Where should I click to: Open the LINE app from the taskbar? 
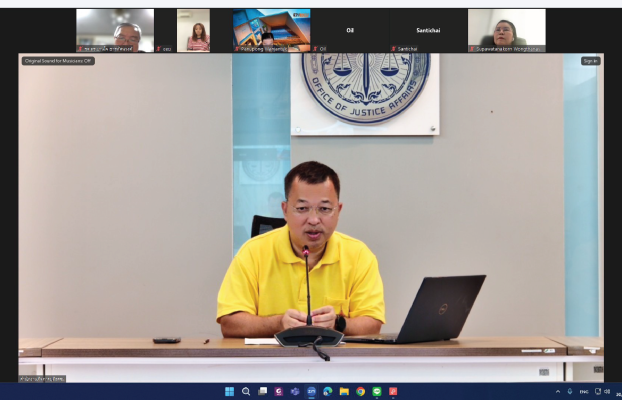pyautogui.click(x=376, y=391)
